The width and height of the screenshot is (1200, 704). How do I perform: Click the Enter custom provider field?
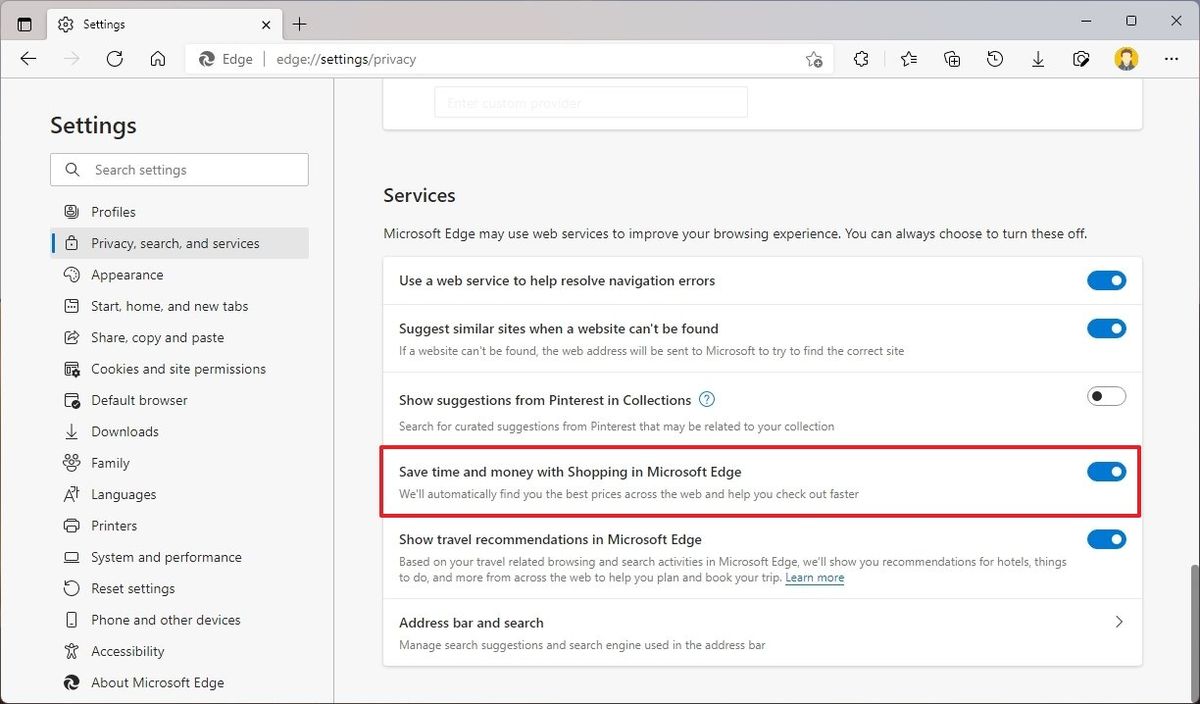tap(590, 102)
